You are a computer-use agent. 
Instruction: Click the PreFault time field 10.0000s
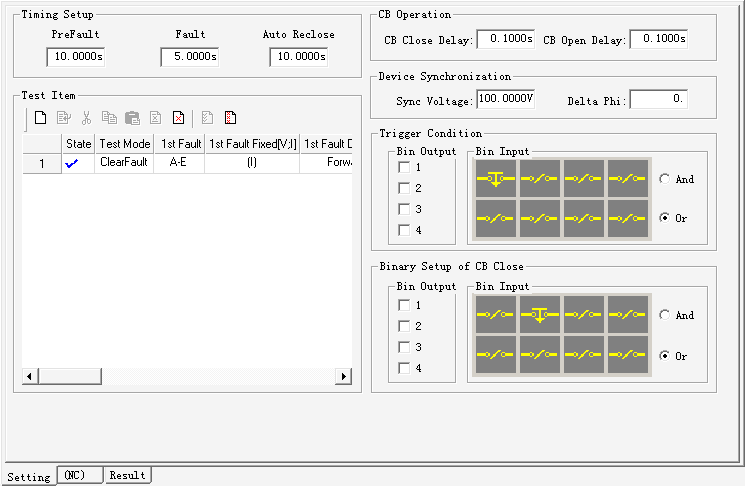point(76,57)
